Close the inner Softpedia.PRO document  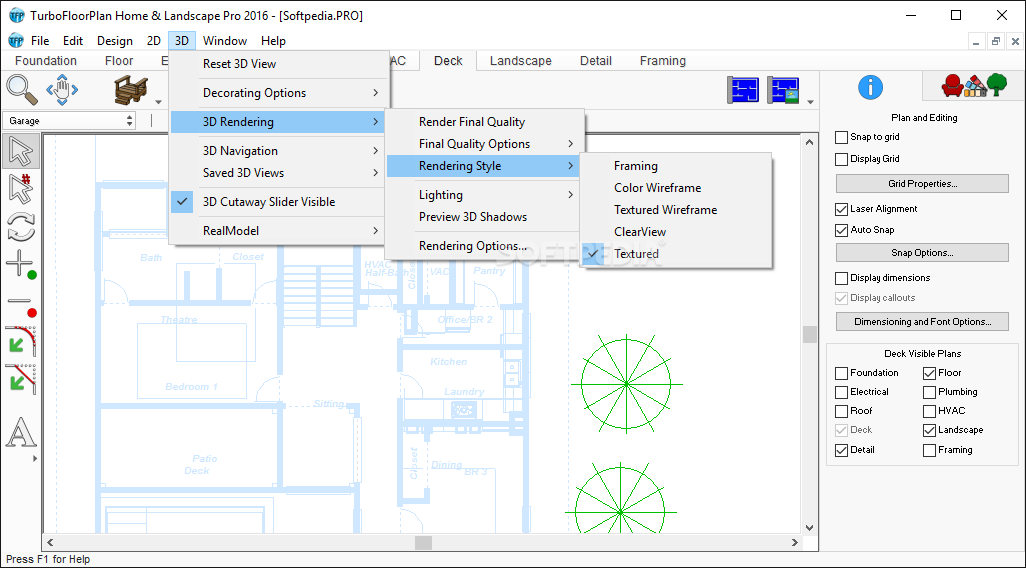1016,41
